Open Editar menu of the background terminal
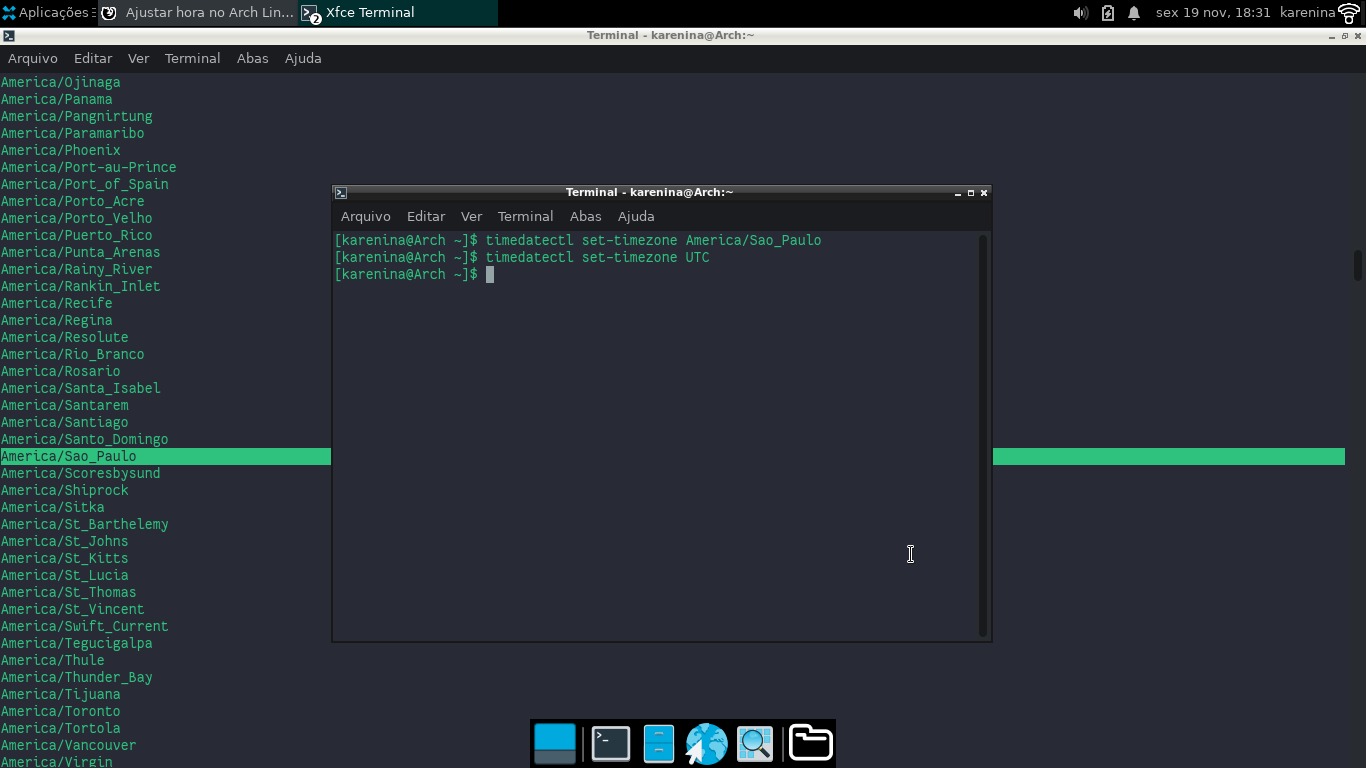Image resolution: width=1366 pixels, height=768 pixels. click(93, 58)
